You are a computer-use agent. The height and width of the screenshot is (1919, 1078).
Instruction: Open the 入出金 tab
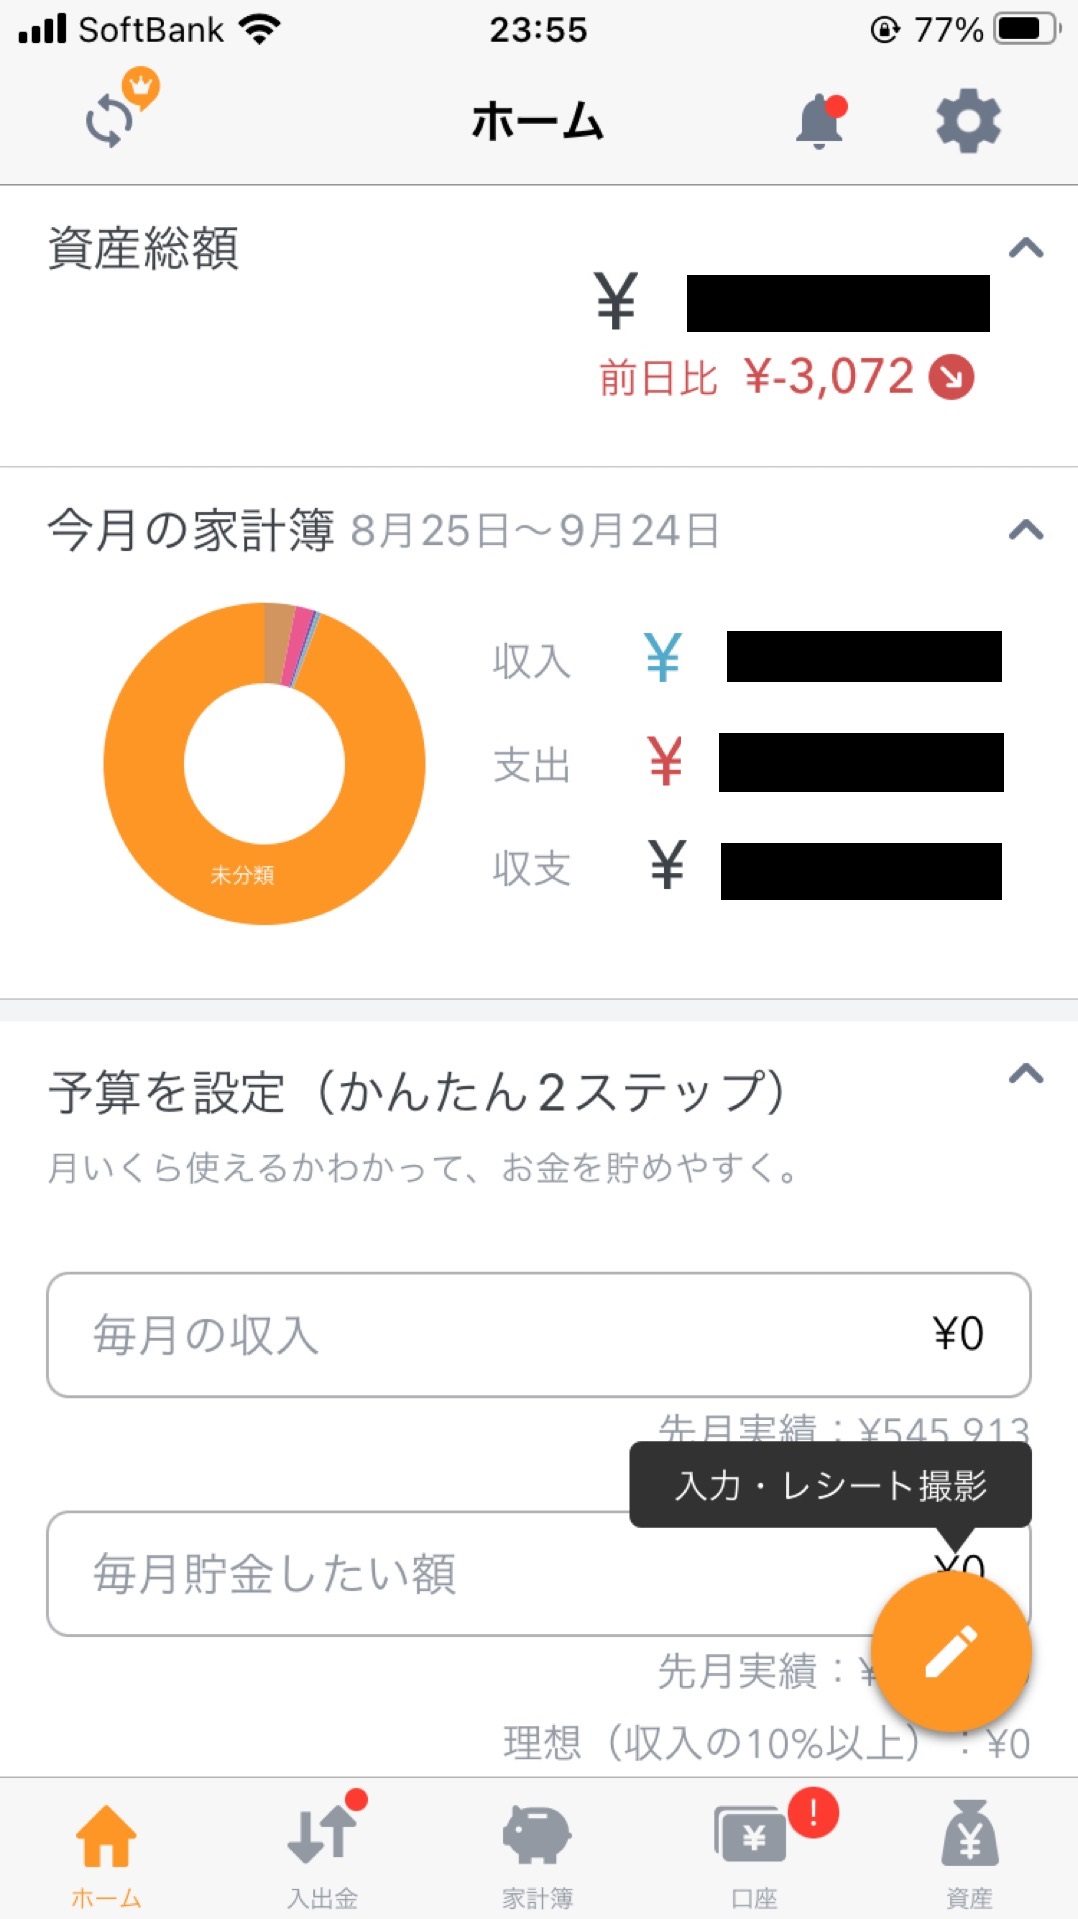coord(322,1850)
